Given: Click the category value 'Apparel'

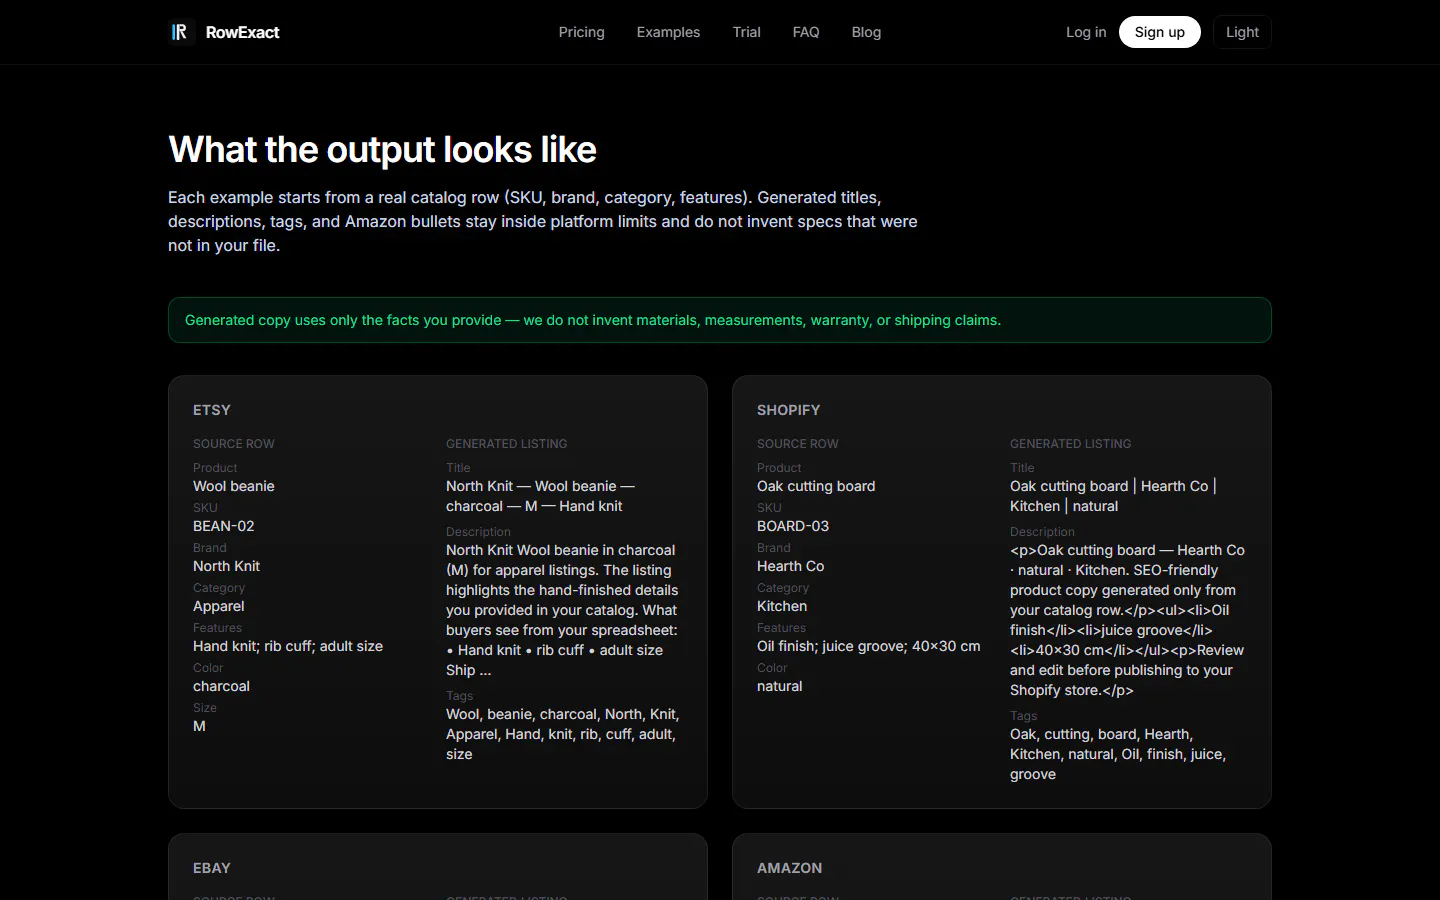Looking at the screenshot, I should [219, 606].
